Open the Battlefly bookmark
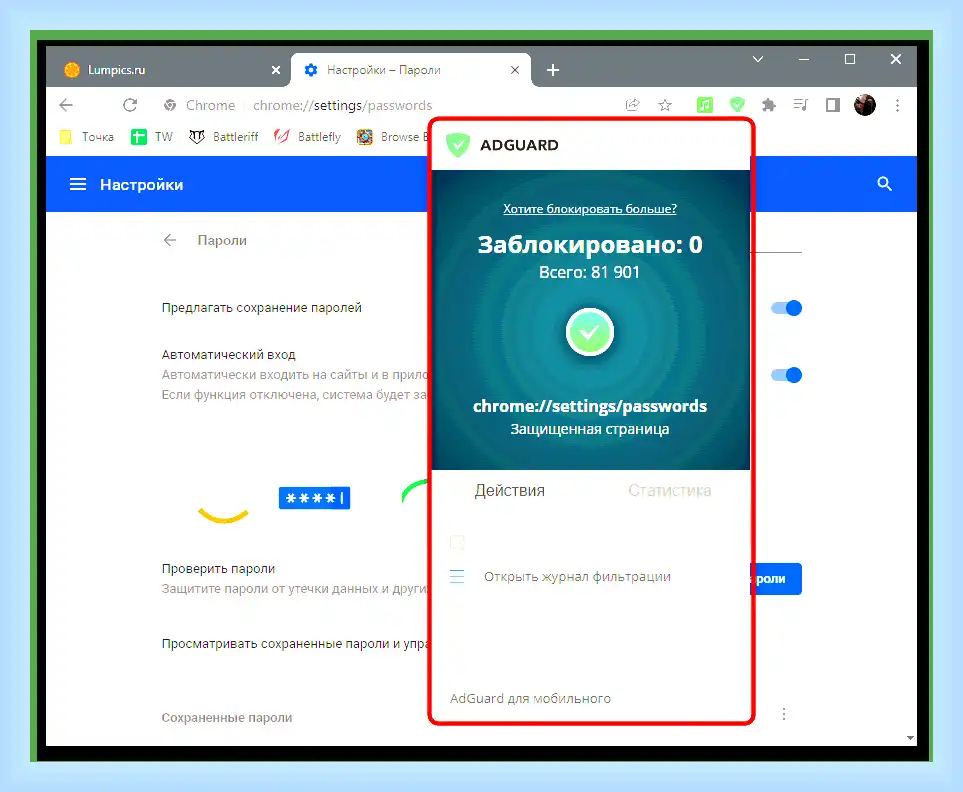Viewport: 963px width, 792px height. pos(308,137)
